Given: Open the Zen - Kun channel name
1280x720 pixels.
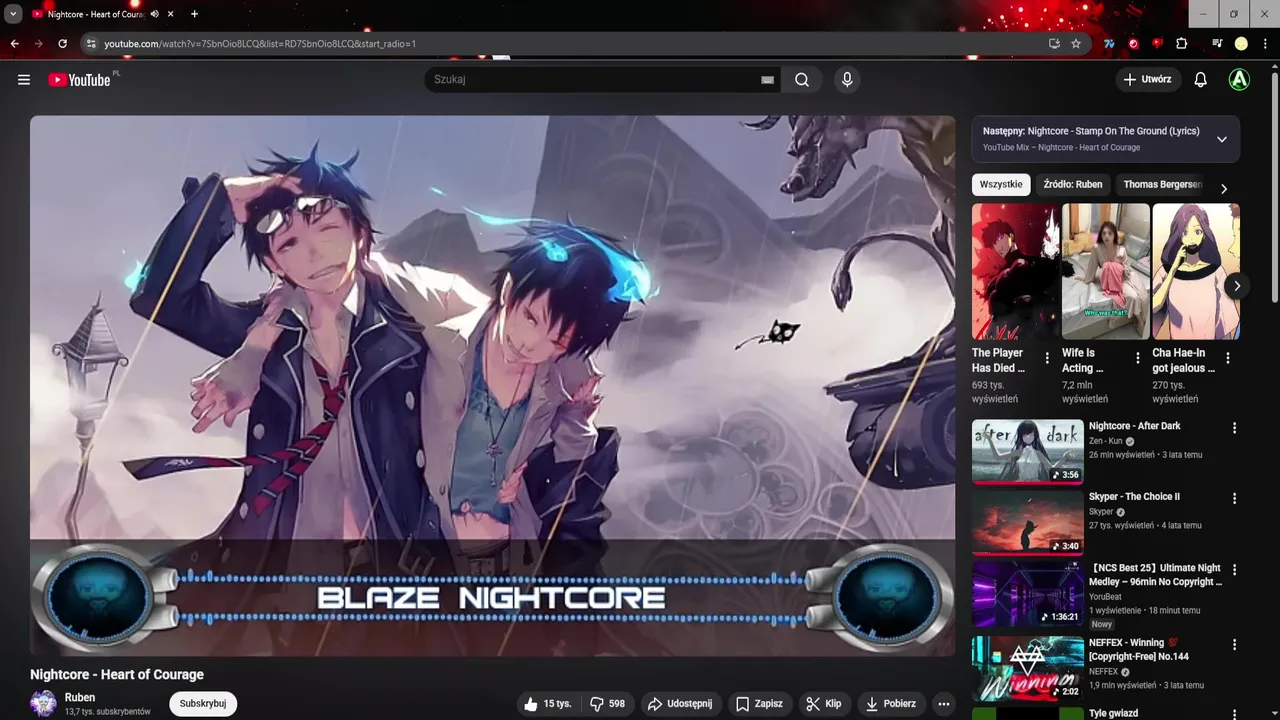Looking at the screenshot, I should pyautogui.click(x=1106, y=441).
